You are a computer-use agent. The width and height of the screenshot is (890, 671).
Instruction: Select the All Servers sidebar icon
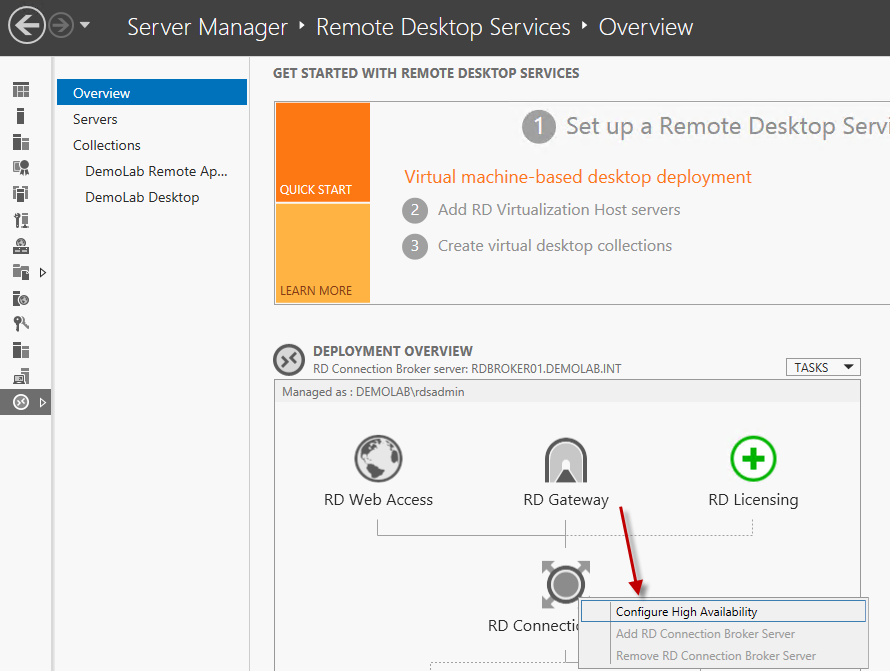[x=21, y=142]
